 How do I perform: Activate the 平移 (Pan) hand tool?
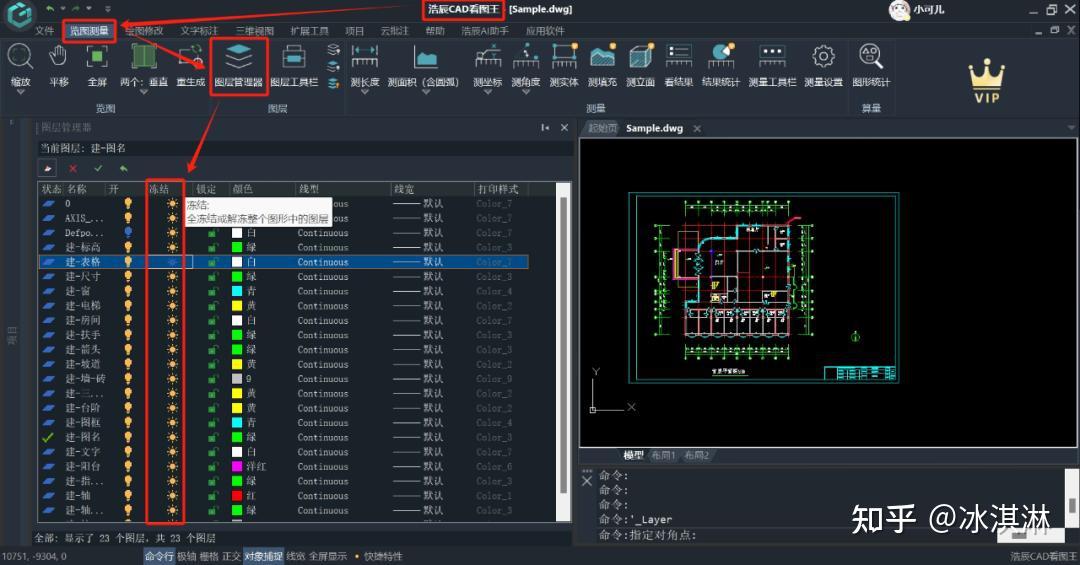click(x=59, y=56)
